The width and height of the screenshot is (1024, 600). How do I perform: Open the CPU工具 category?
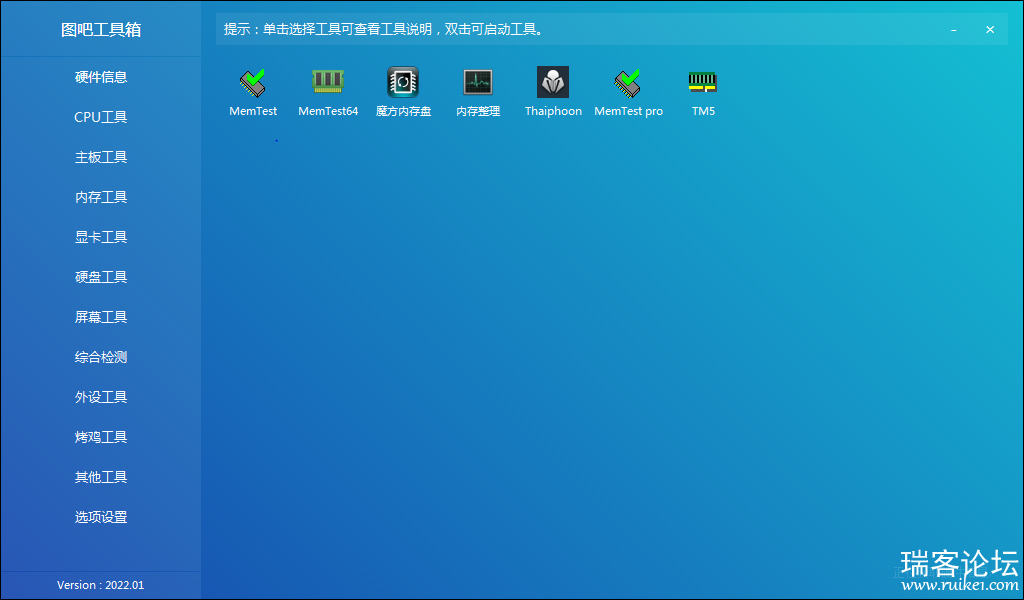point(101,117)
